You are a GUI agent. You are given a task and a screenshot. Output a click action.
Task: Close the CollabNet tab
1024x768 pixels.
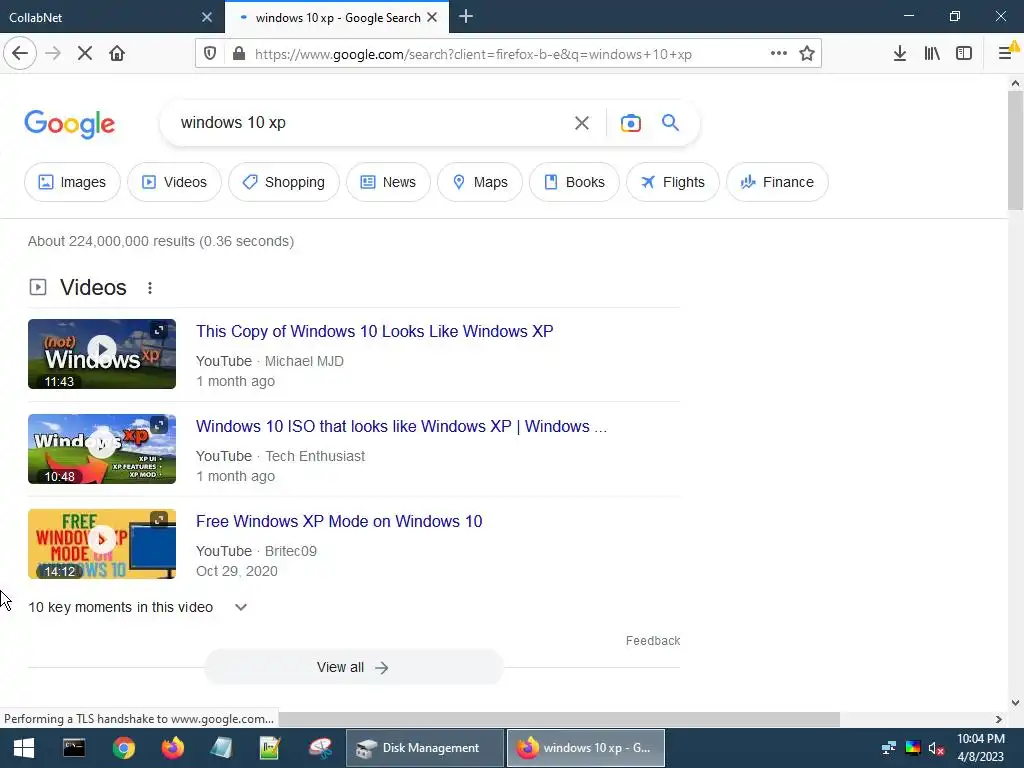(x=206, y=17)
